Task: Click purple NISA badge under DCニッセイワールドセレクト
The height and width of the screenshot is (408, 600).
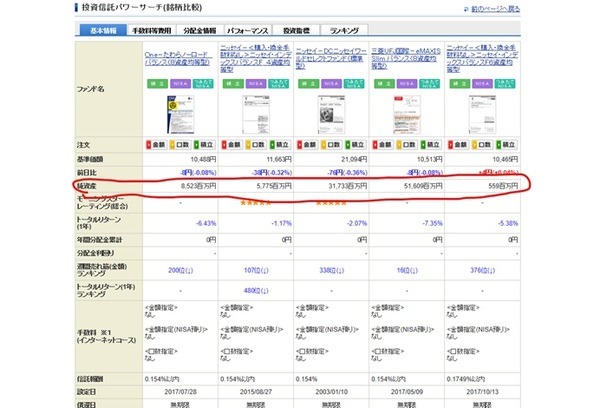Action: (331, 83)
